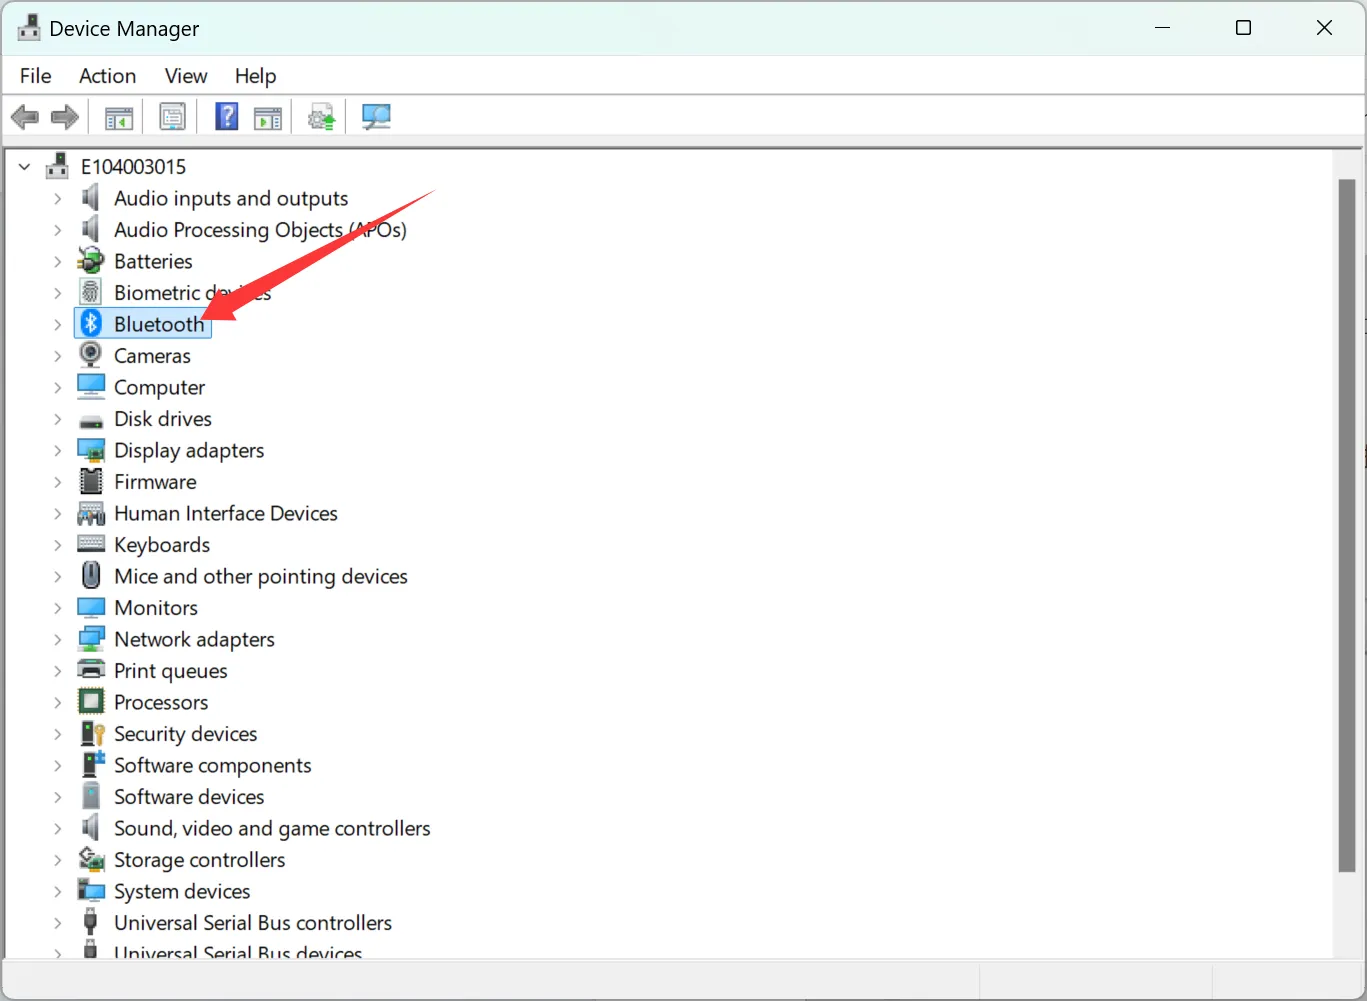Click the E104003015 computer root icon
Viewport: 1367px width, 1001px height.
pyautogui.click(x=58, y=166)
